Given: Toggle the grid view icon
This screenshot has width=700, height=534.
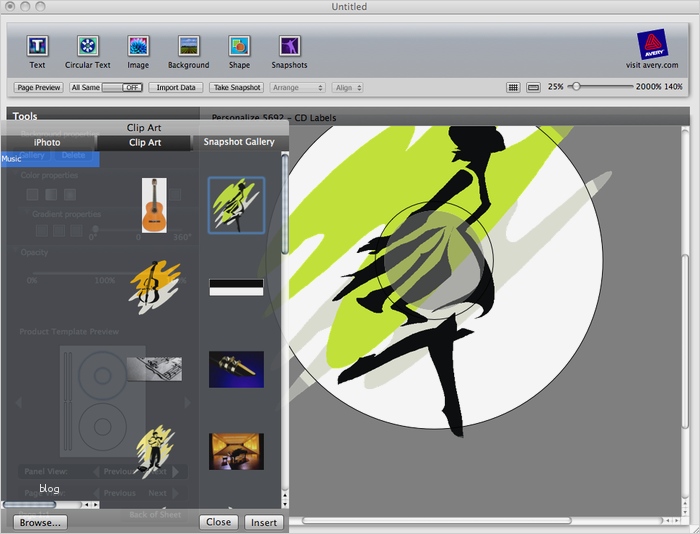Looking at the screenshot, I should 513,88.
